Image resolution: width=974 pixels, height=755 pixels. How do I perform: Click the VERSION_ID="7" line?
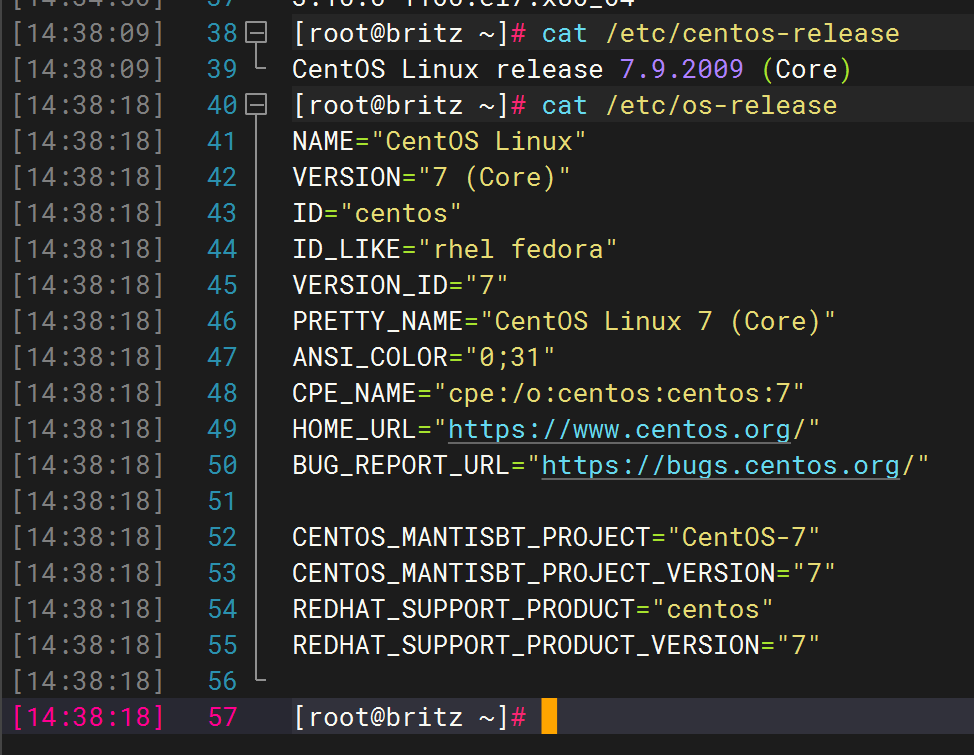(x=400, y=285)
